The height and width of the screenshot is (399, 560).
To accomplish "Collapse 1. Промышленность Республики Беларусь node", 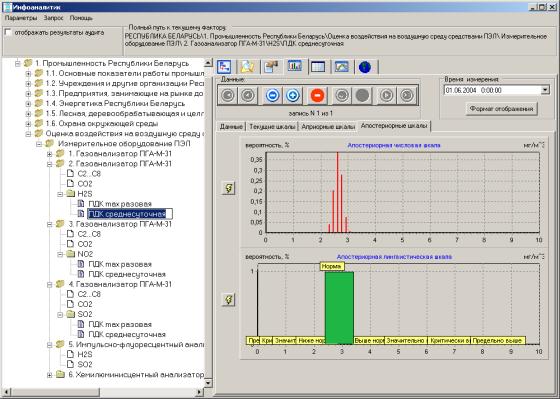I will (x=18, y=64).
